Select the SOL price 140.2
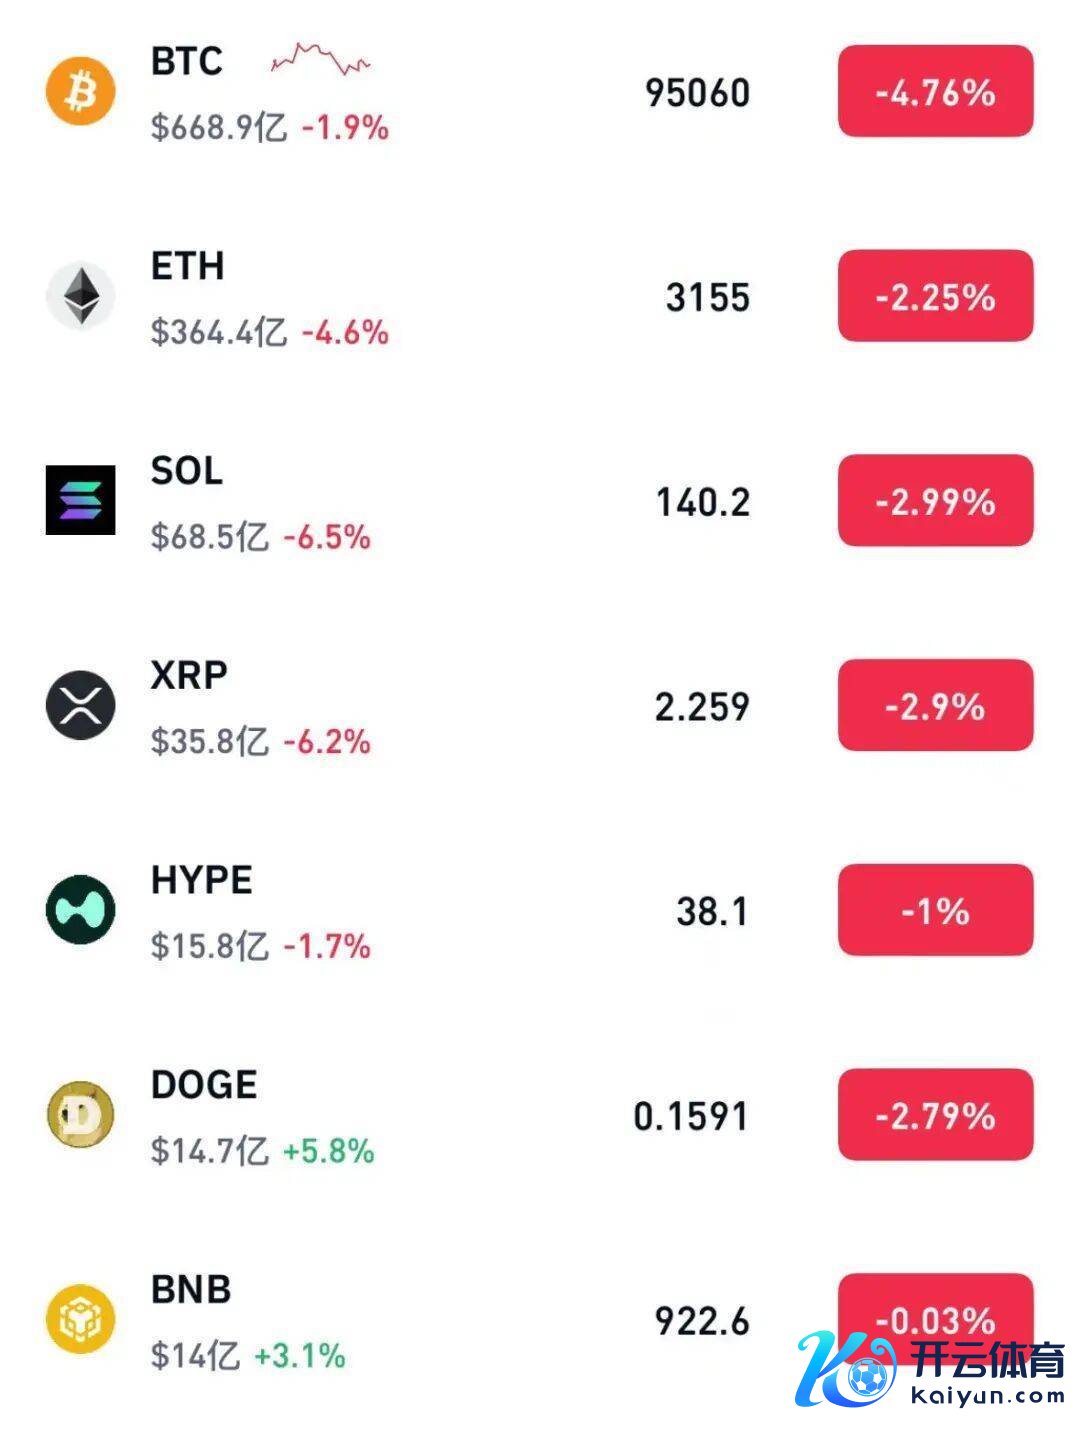Viewport: 1080px width, 1429px height. [x=702, y=502]
